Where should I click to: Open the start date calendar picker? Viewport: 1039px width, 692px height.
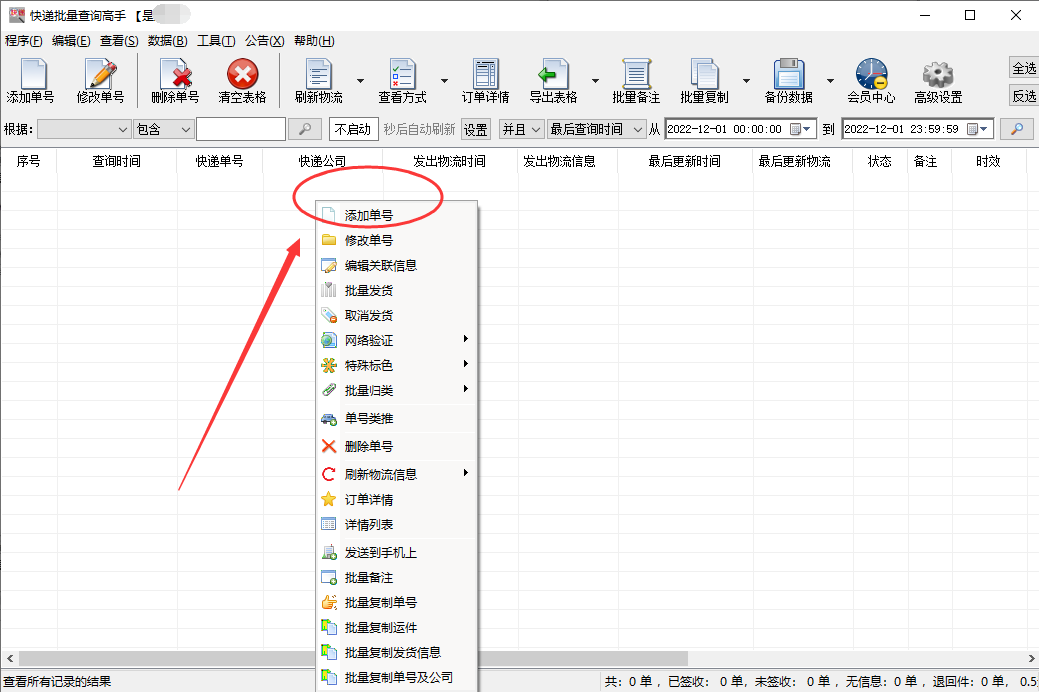(x=800, y=129)
